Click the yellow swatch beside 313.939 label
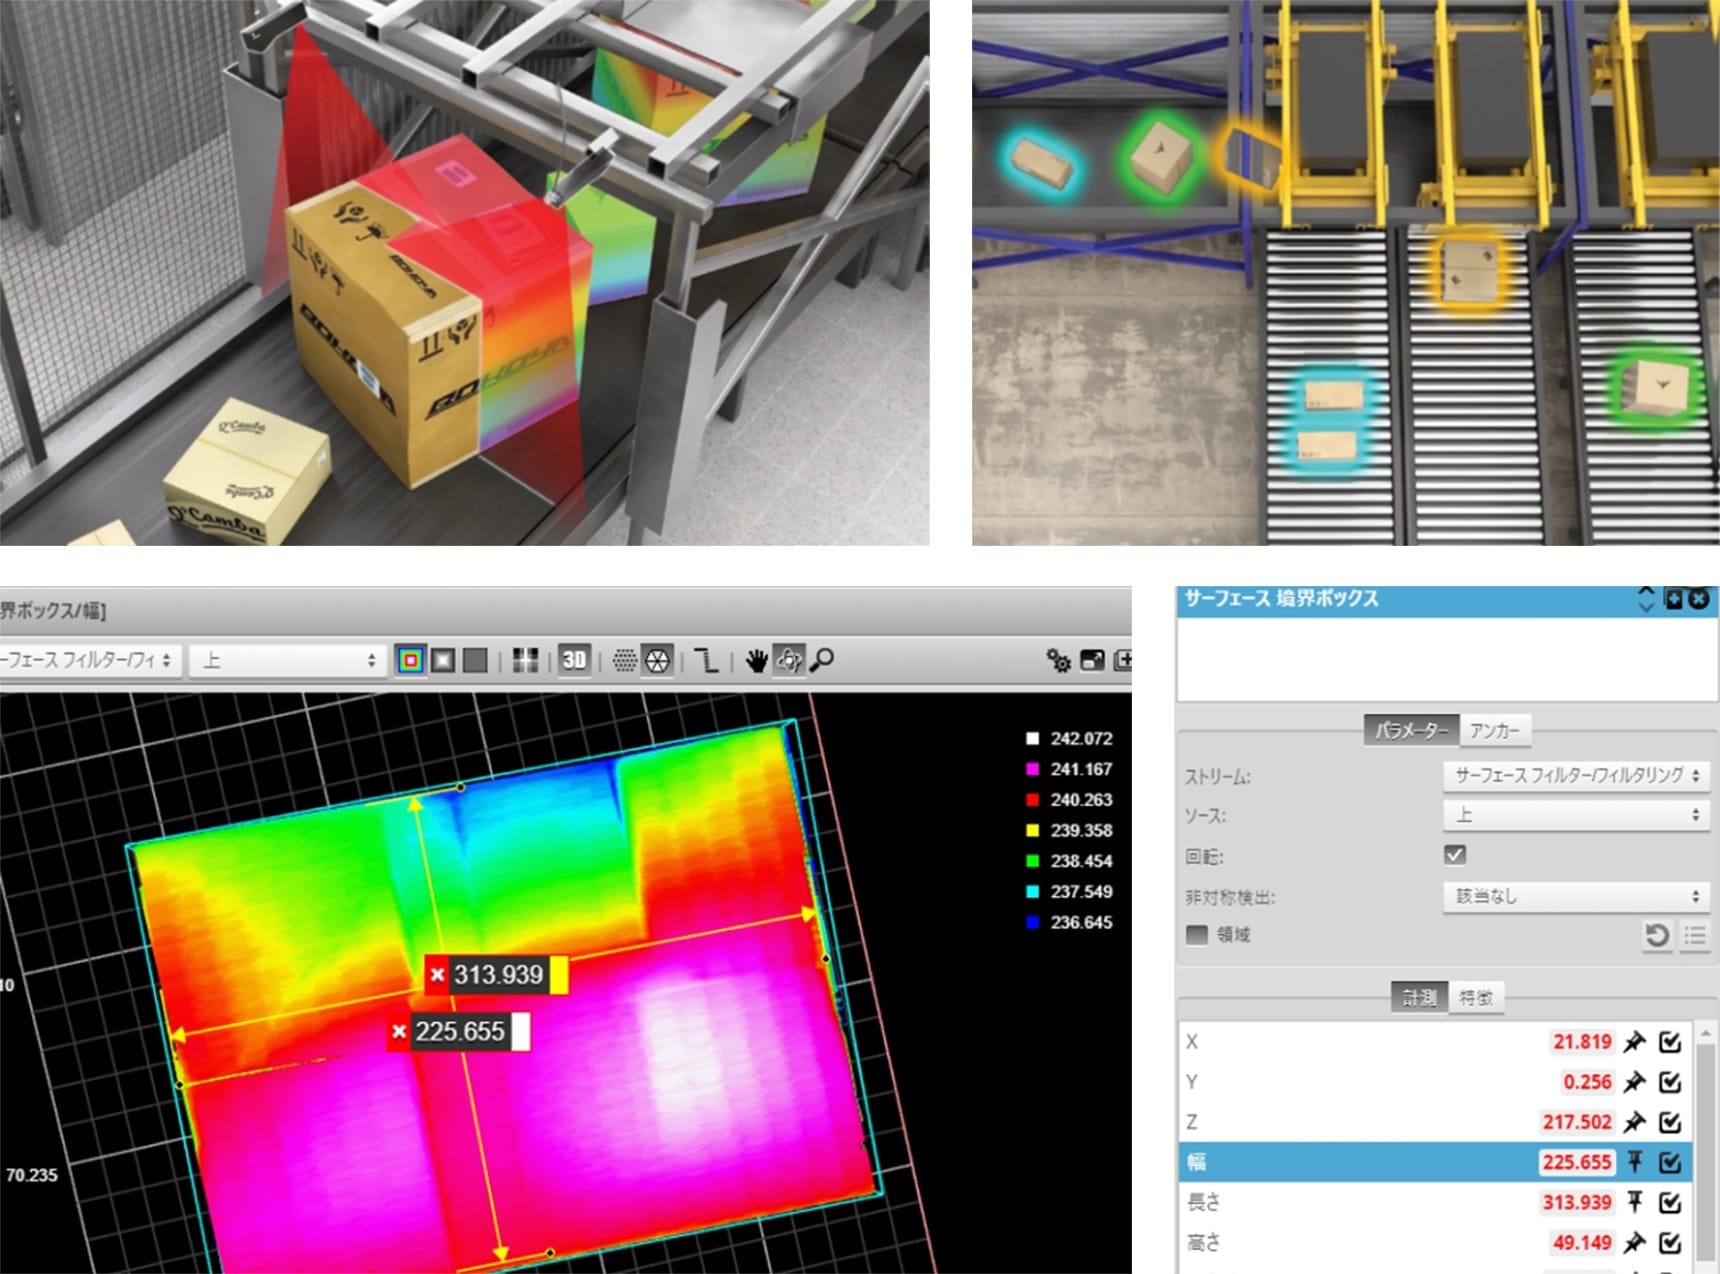1720x1274 pixels. [558, 975]
